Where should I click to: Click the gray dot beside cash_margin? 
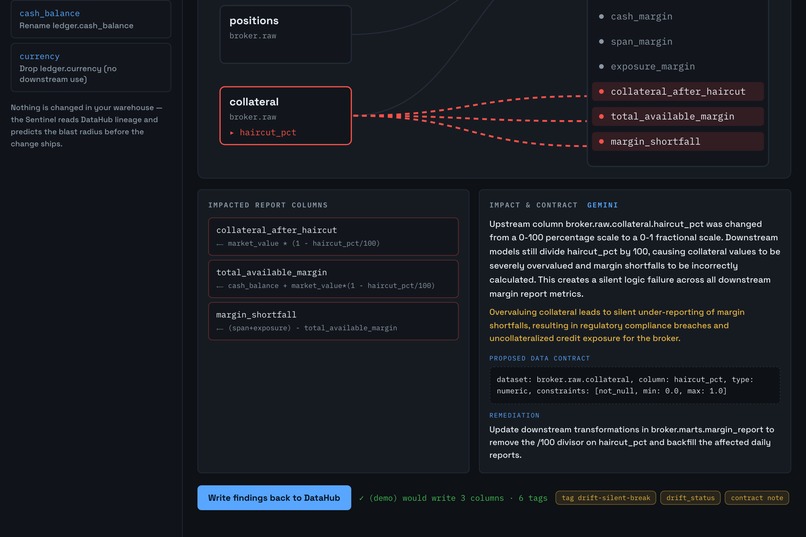601,16
